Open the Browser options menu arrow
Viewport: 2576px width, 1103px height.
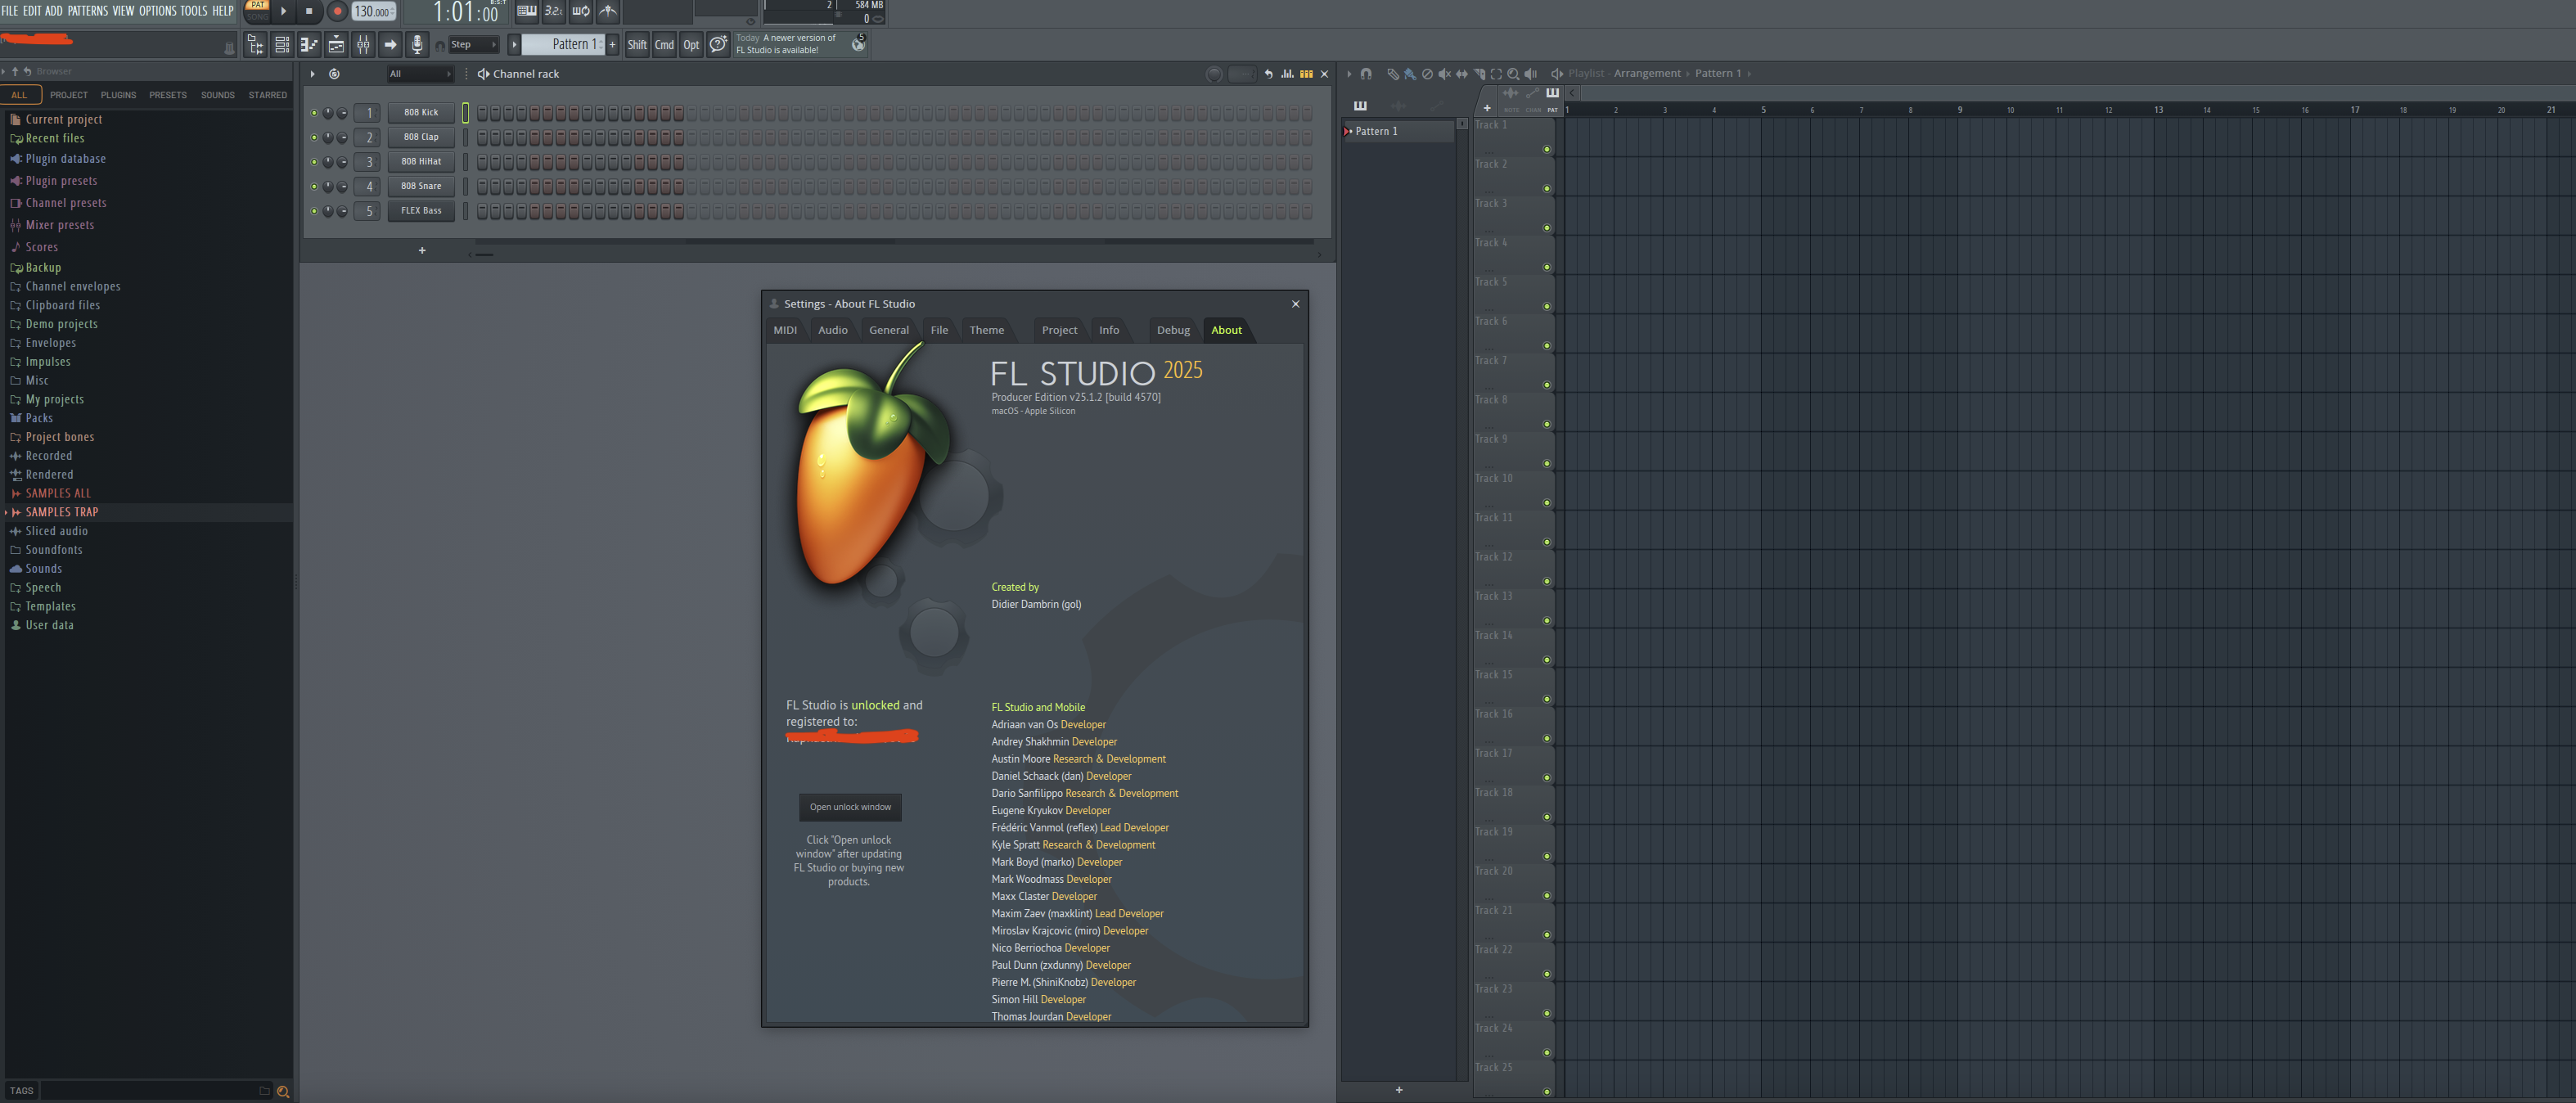point(4,71)
